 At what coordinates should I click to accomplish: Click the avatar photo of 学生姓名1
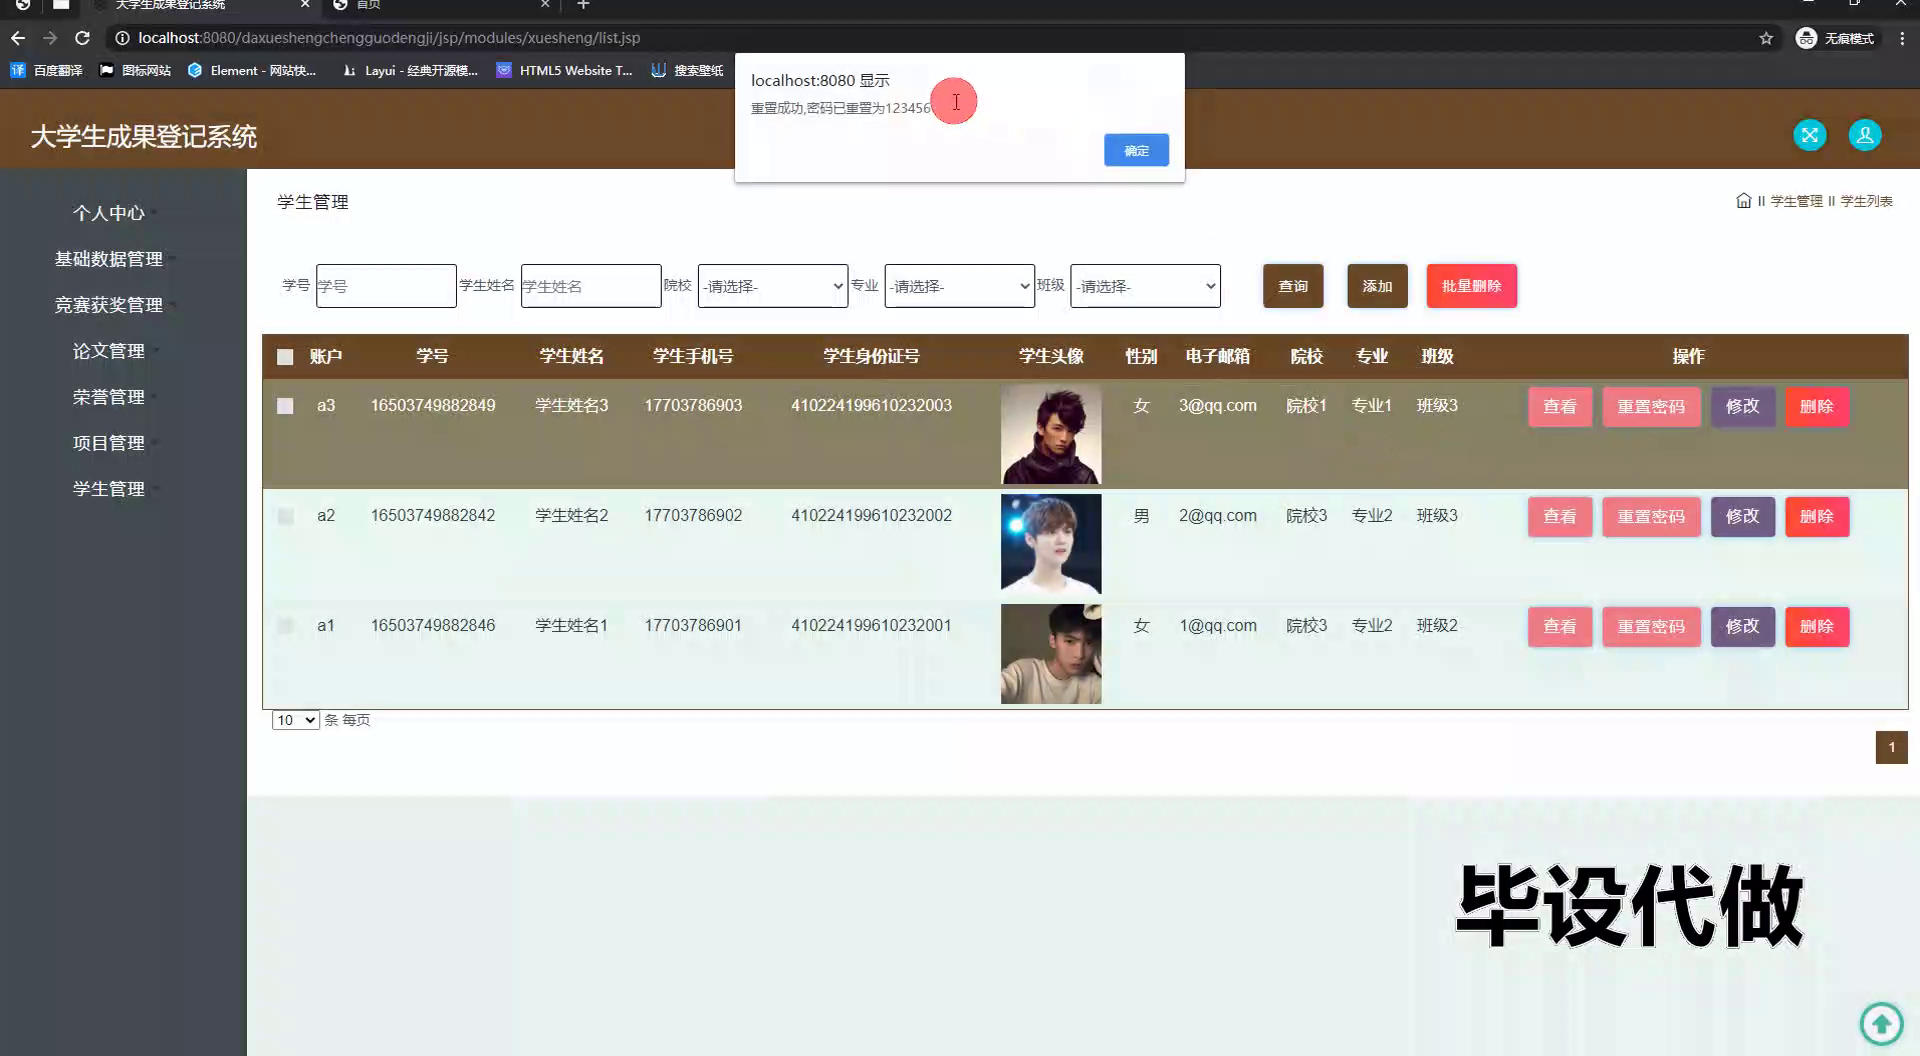click(1051, 654)
